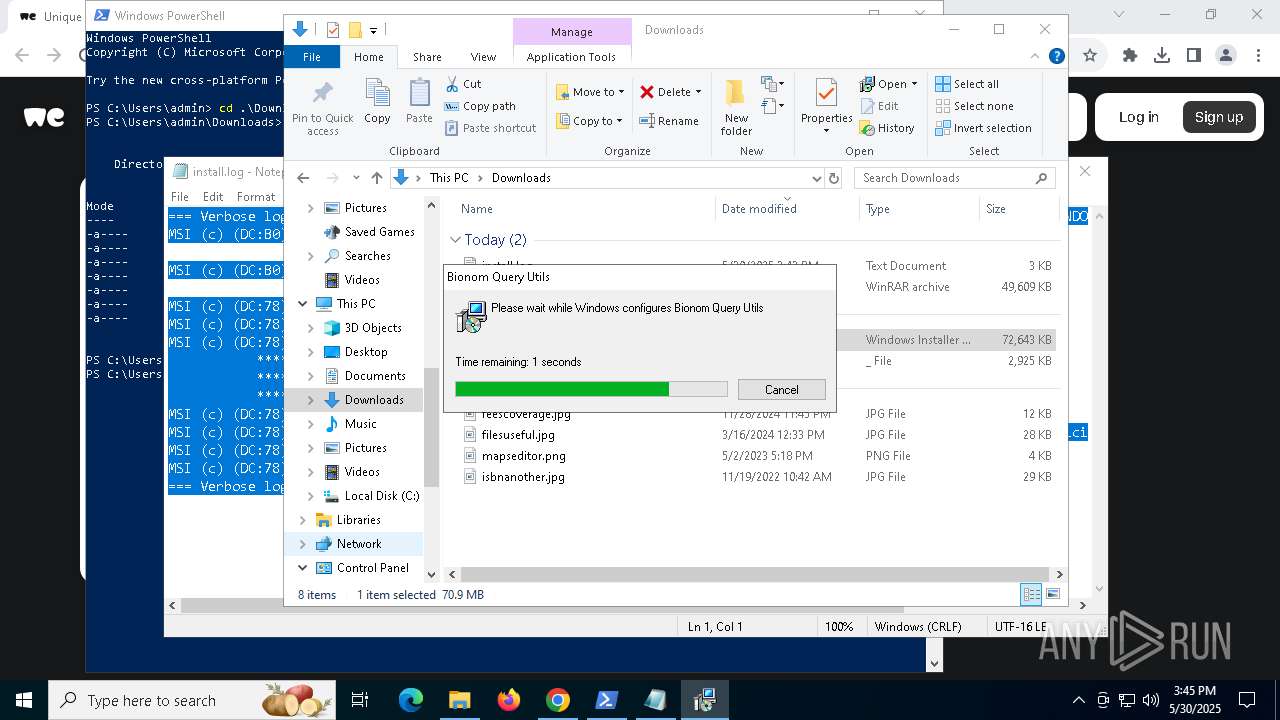Select the Home ribbon tab
Screen dimensions: 1280x720
(x=368, y=57)
